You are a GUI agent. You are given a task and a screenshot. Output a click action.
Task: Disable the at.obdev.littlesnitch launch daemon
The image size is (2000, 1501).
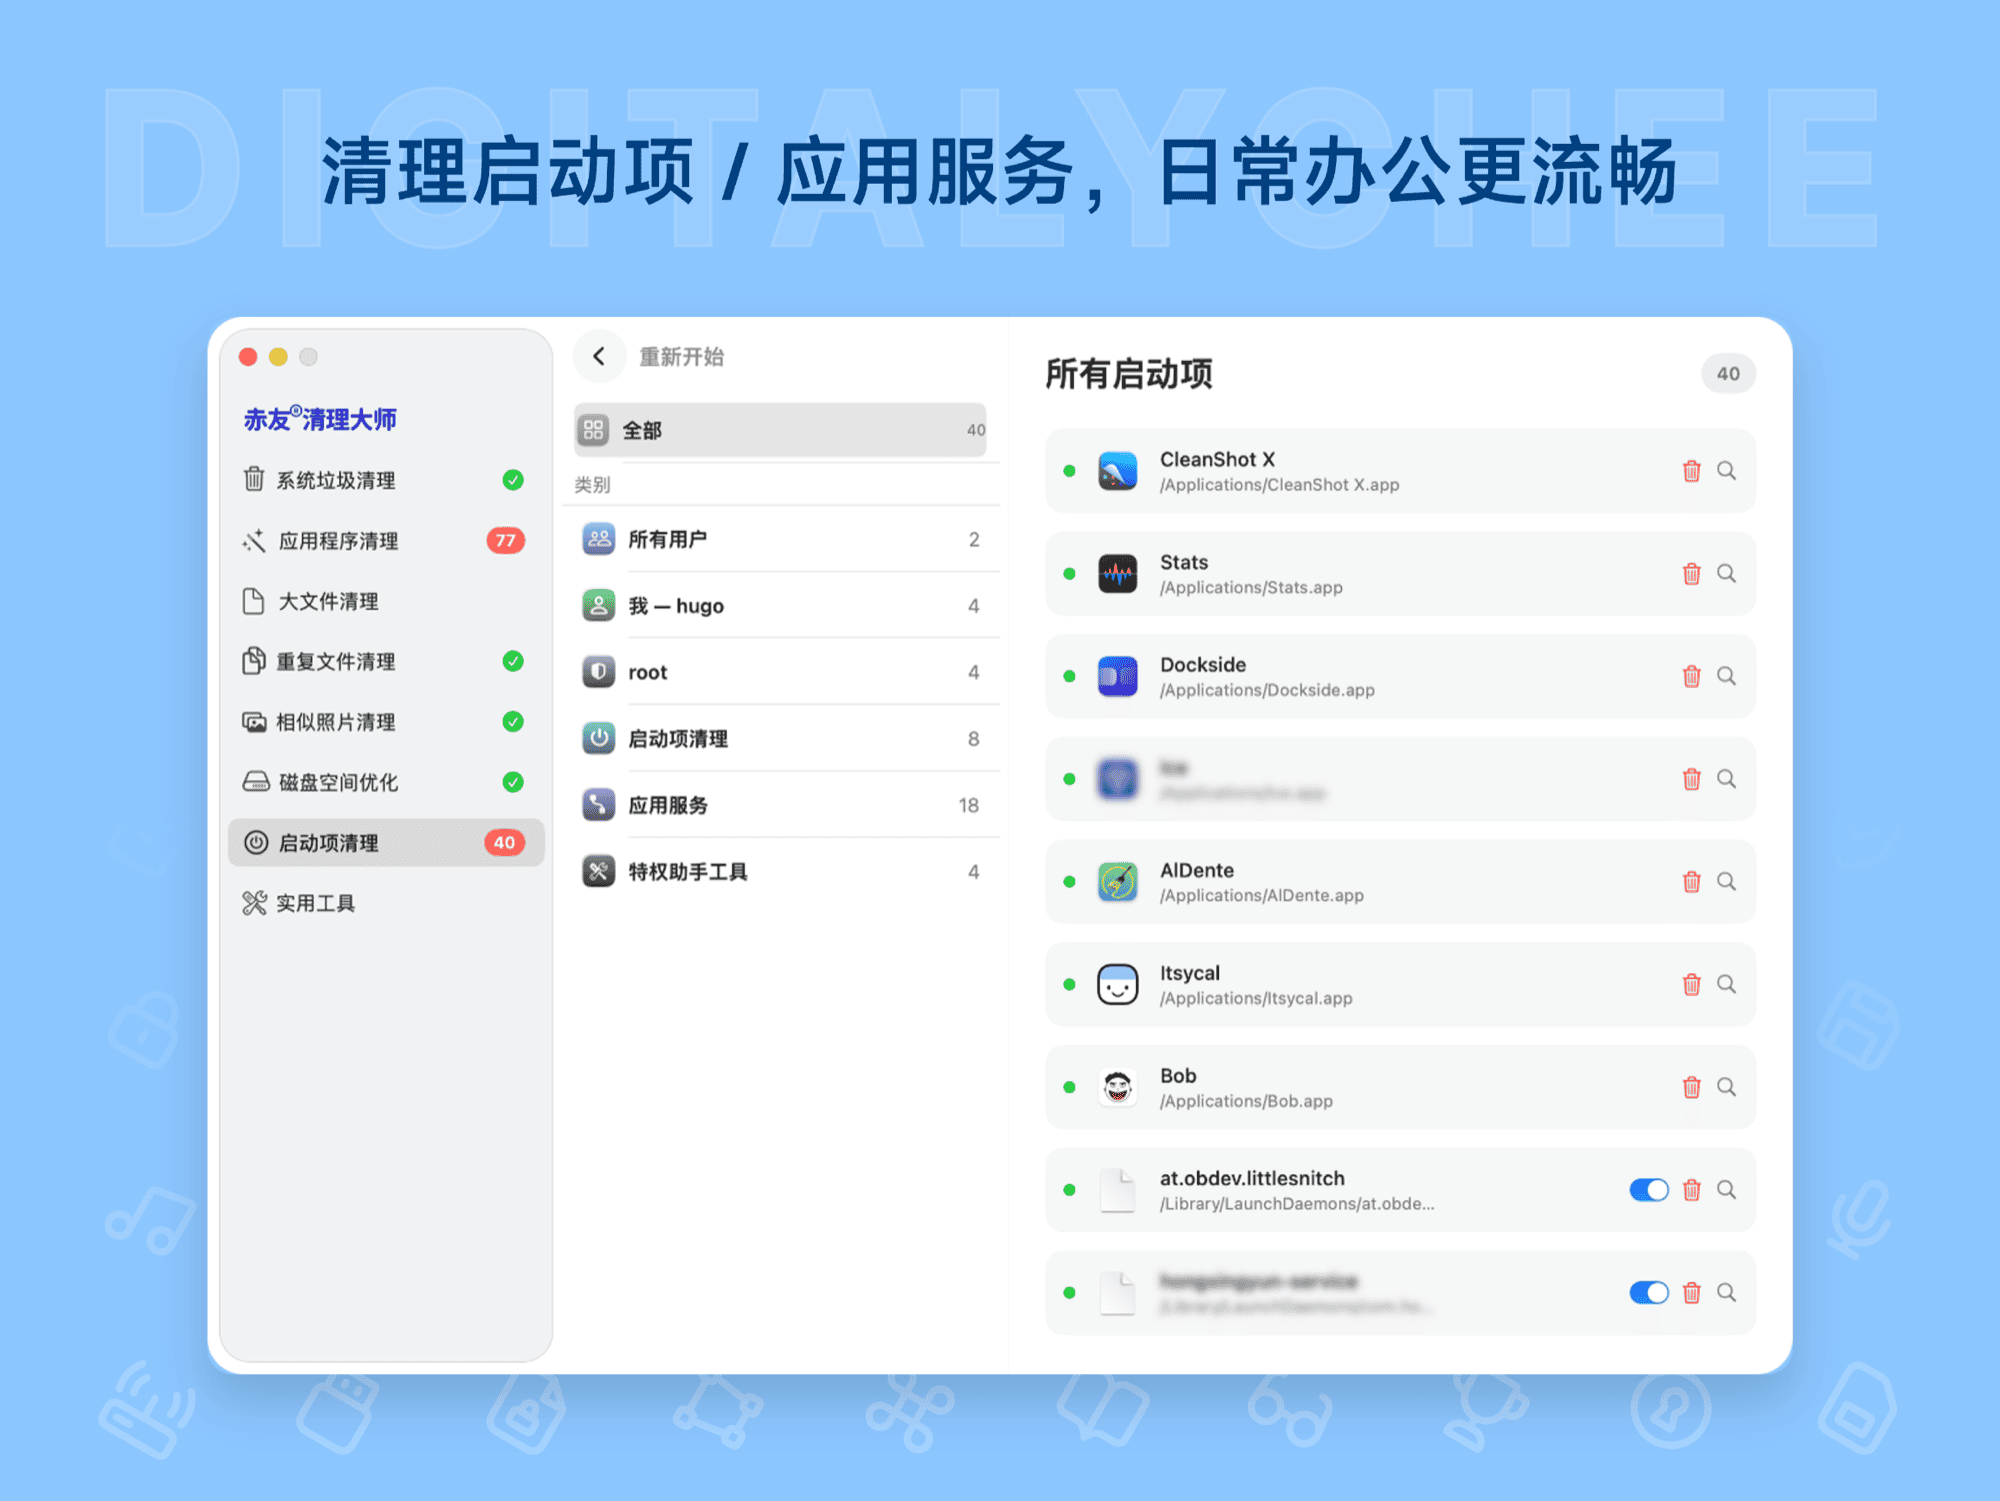(x=1648, y=1190)
